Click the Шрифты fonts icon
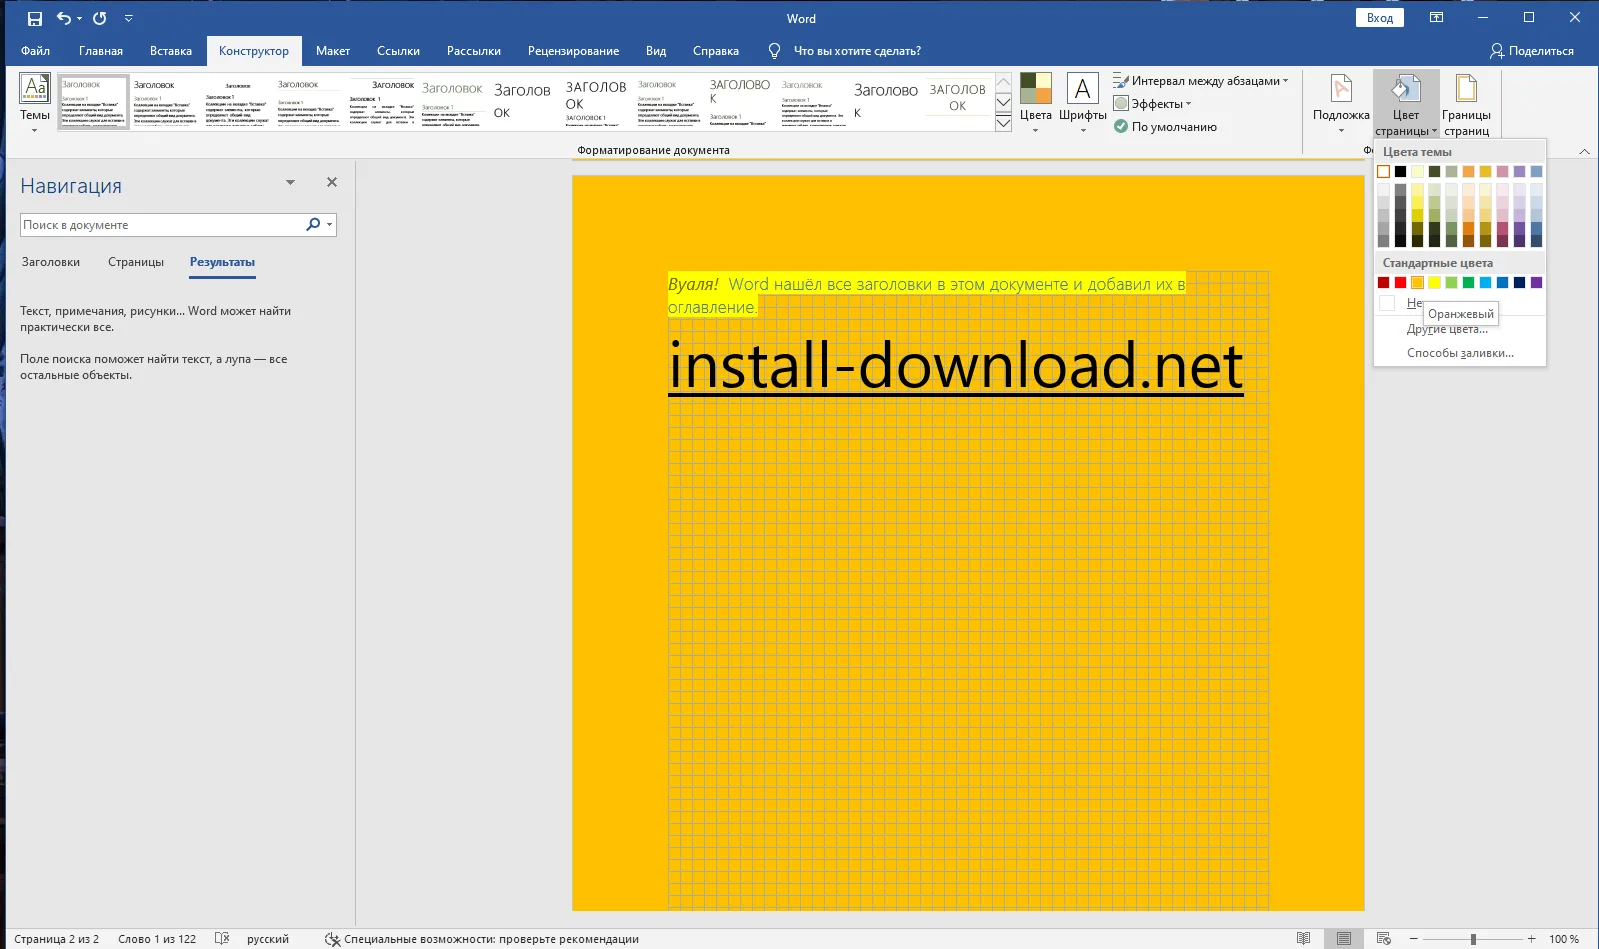1599x949 pixels. coord(1082,92)
